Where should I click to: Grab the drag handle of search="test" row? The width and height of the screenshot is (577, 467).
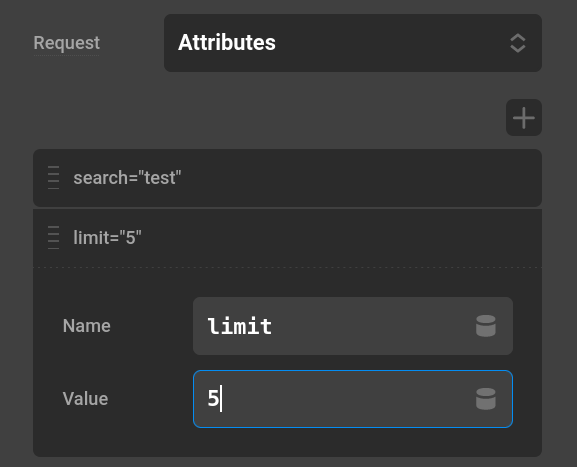pos(53,177)
